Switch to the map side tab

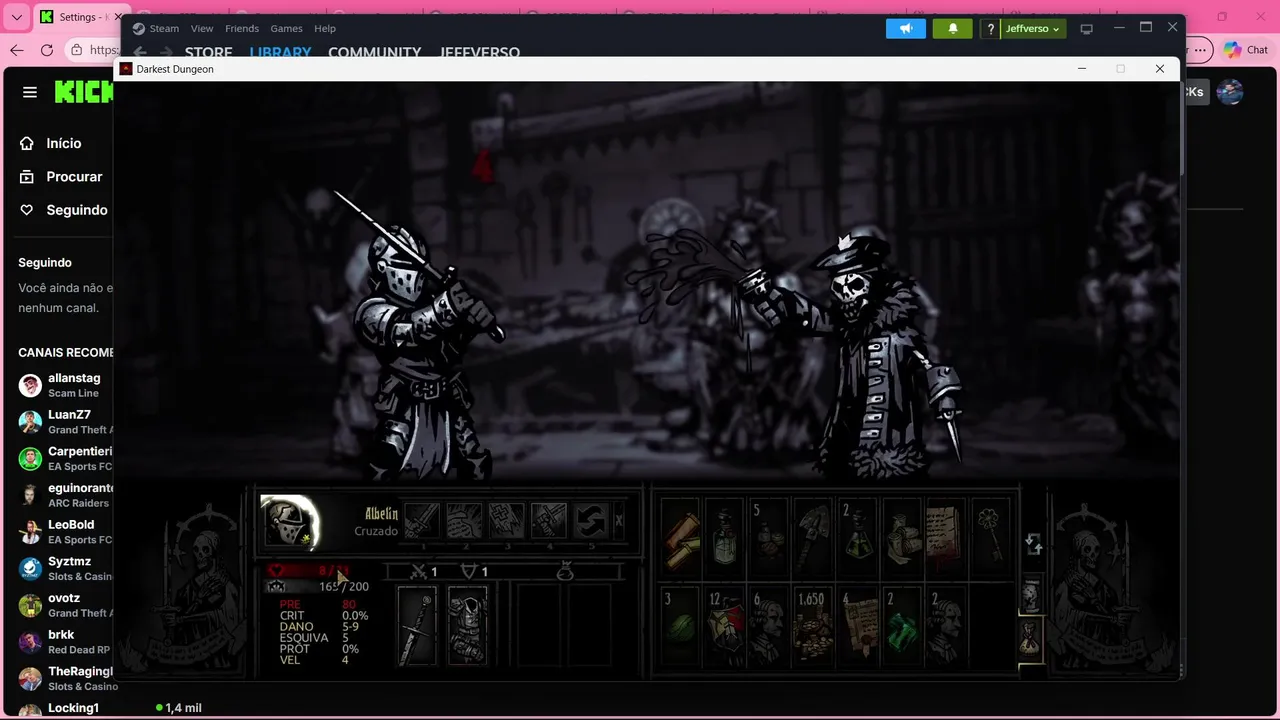pyautogui.click(x=1030, y=595)
